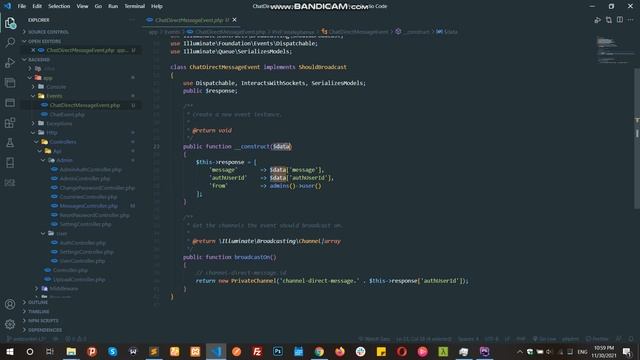
Task: Open the Manage gear icon
Action: tap(10, 324)
